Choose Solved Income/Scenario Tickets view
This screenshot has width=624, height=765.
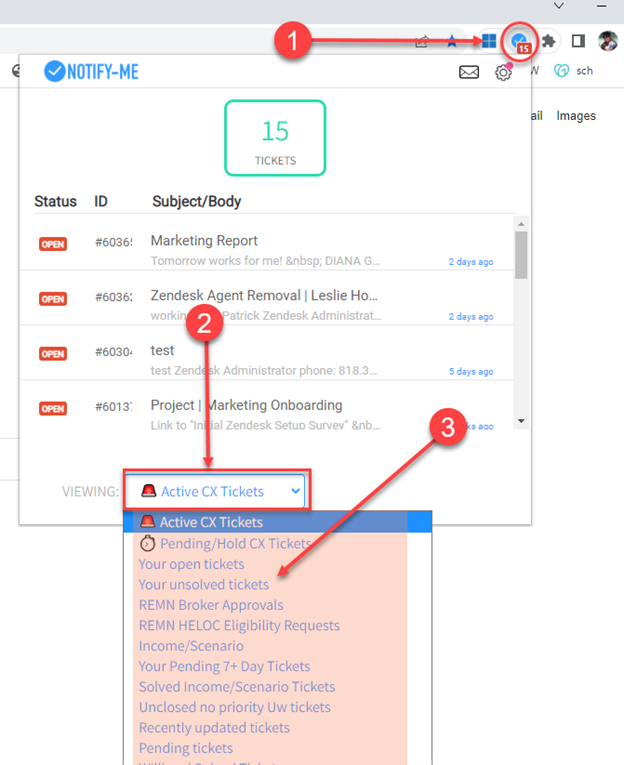(x=278, y=687)
